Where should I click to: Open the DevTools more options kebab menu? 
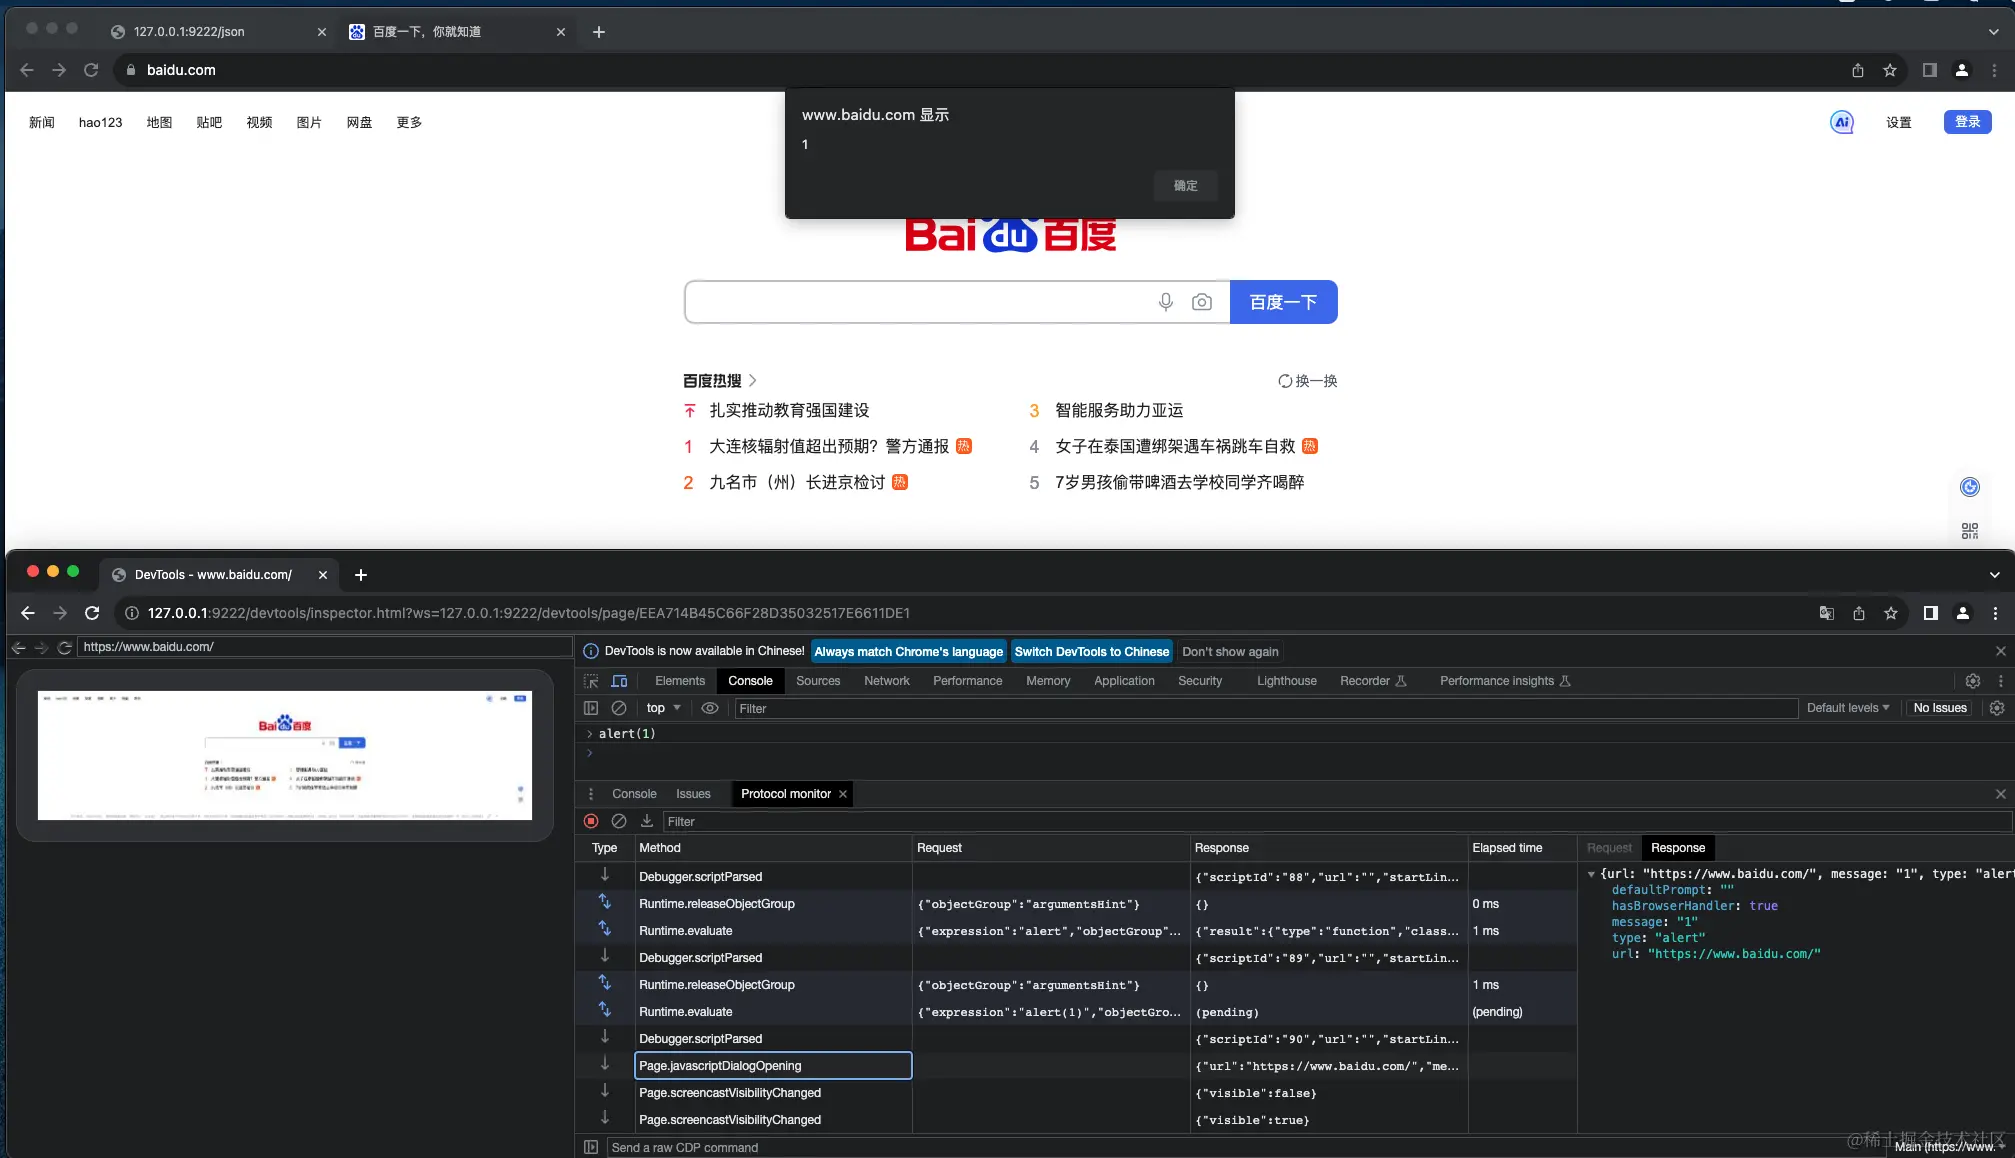[2000, 681]
